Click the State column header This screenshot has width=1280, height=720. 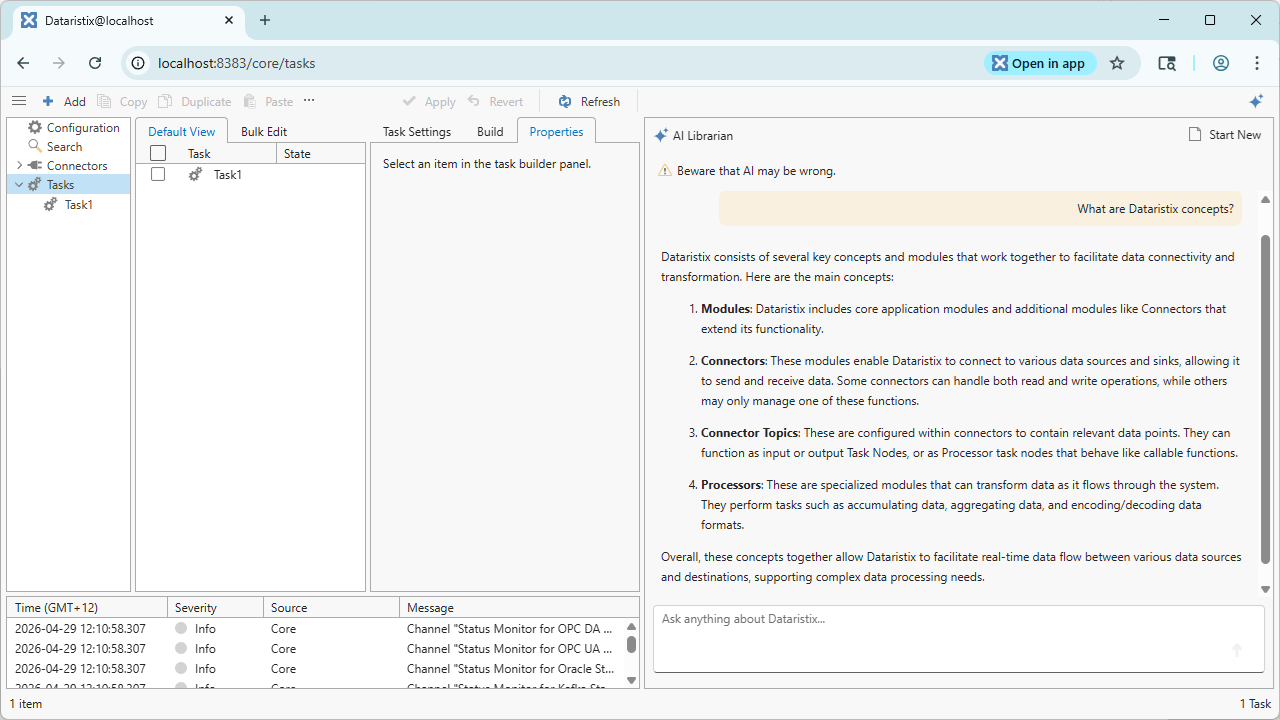point(320,154)
